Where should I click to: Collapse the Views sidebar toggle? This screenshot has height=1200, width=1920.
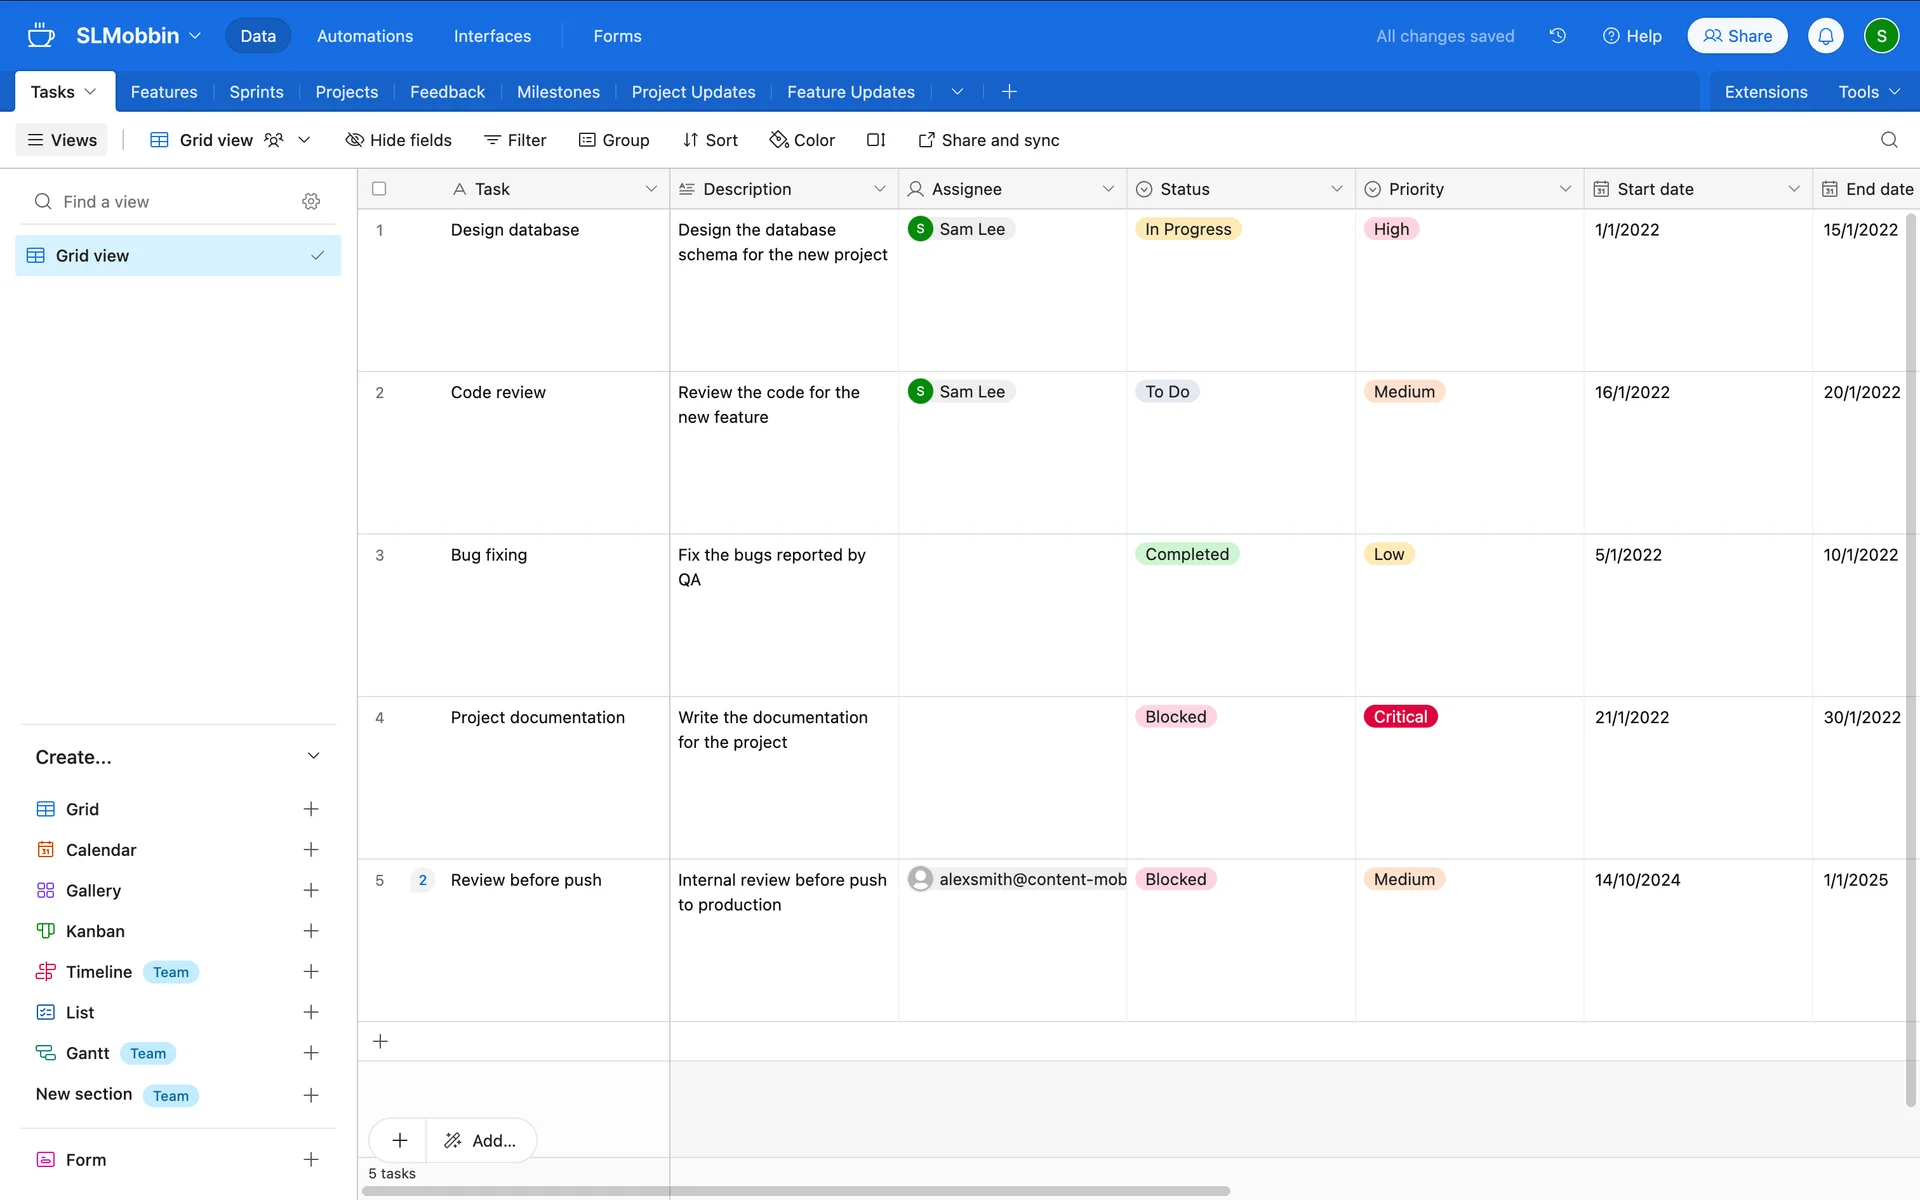(62, 140)
